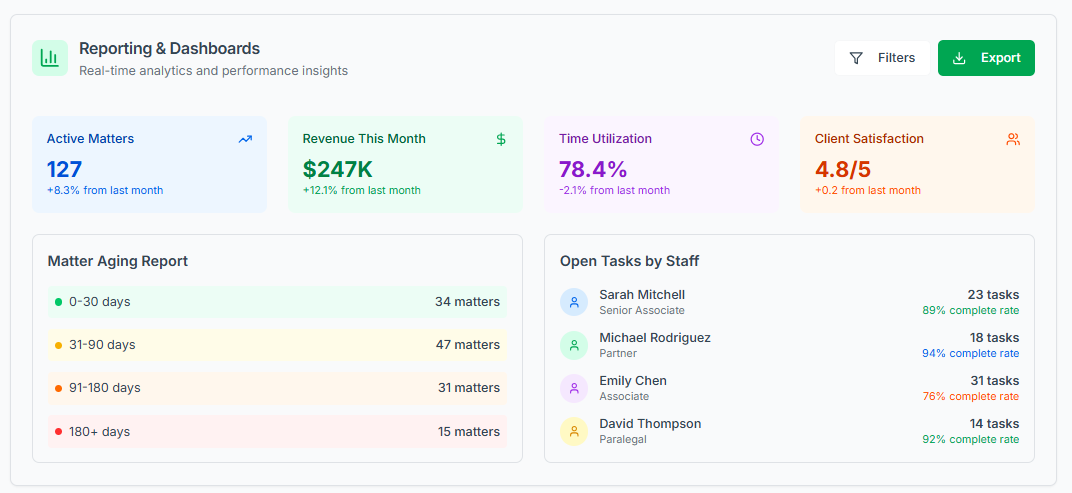The width and height of the screenshot is (1072, 493).
Task: Click David Thompson's yellow avatar icon
Action: 574,431
